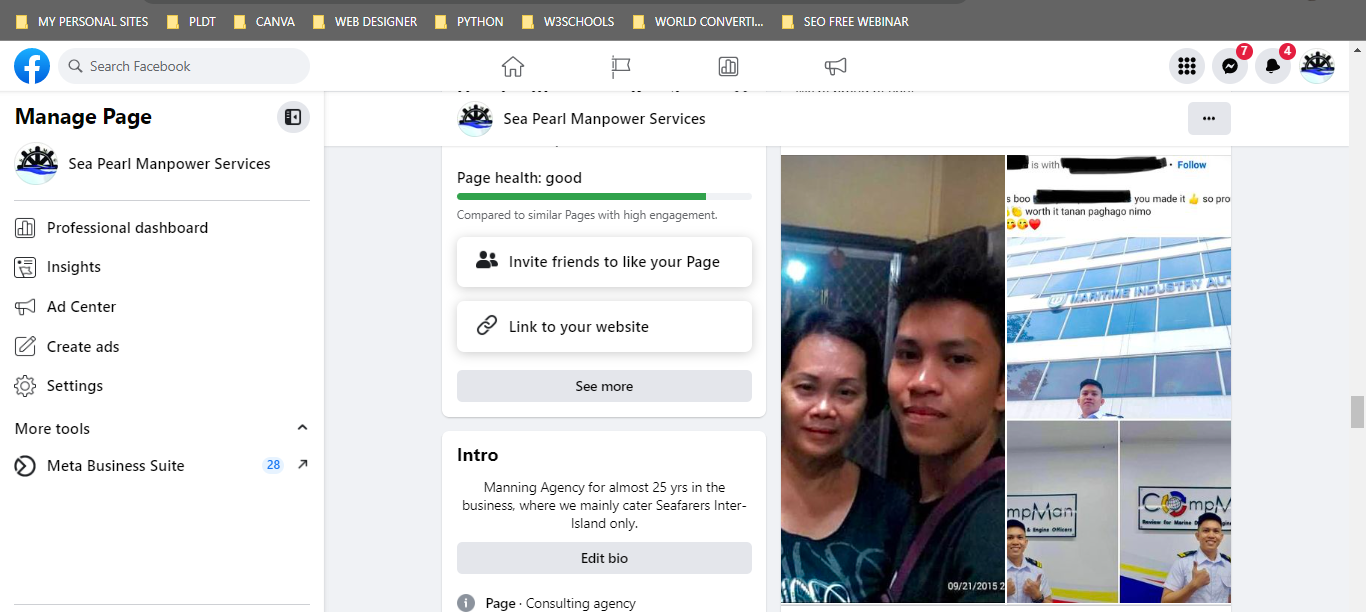1366x612 pixels.
Task: Click the Edit bio button
Action: point(604,558)
